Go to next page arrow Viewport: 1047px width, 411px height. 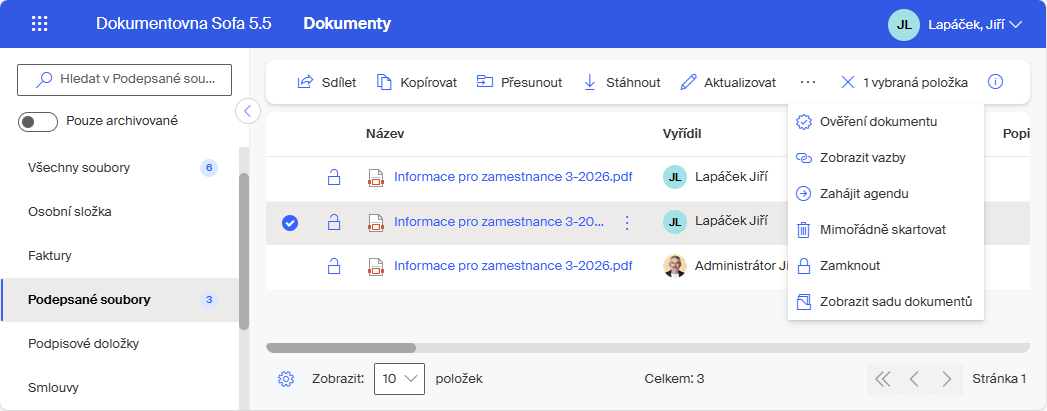point(946,379)
